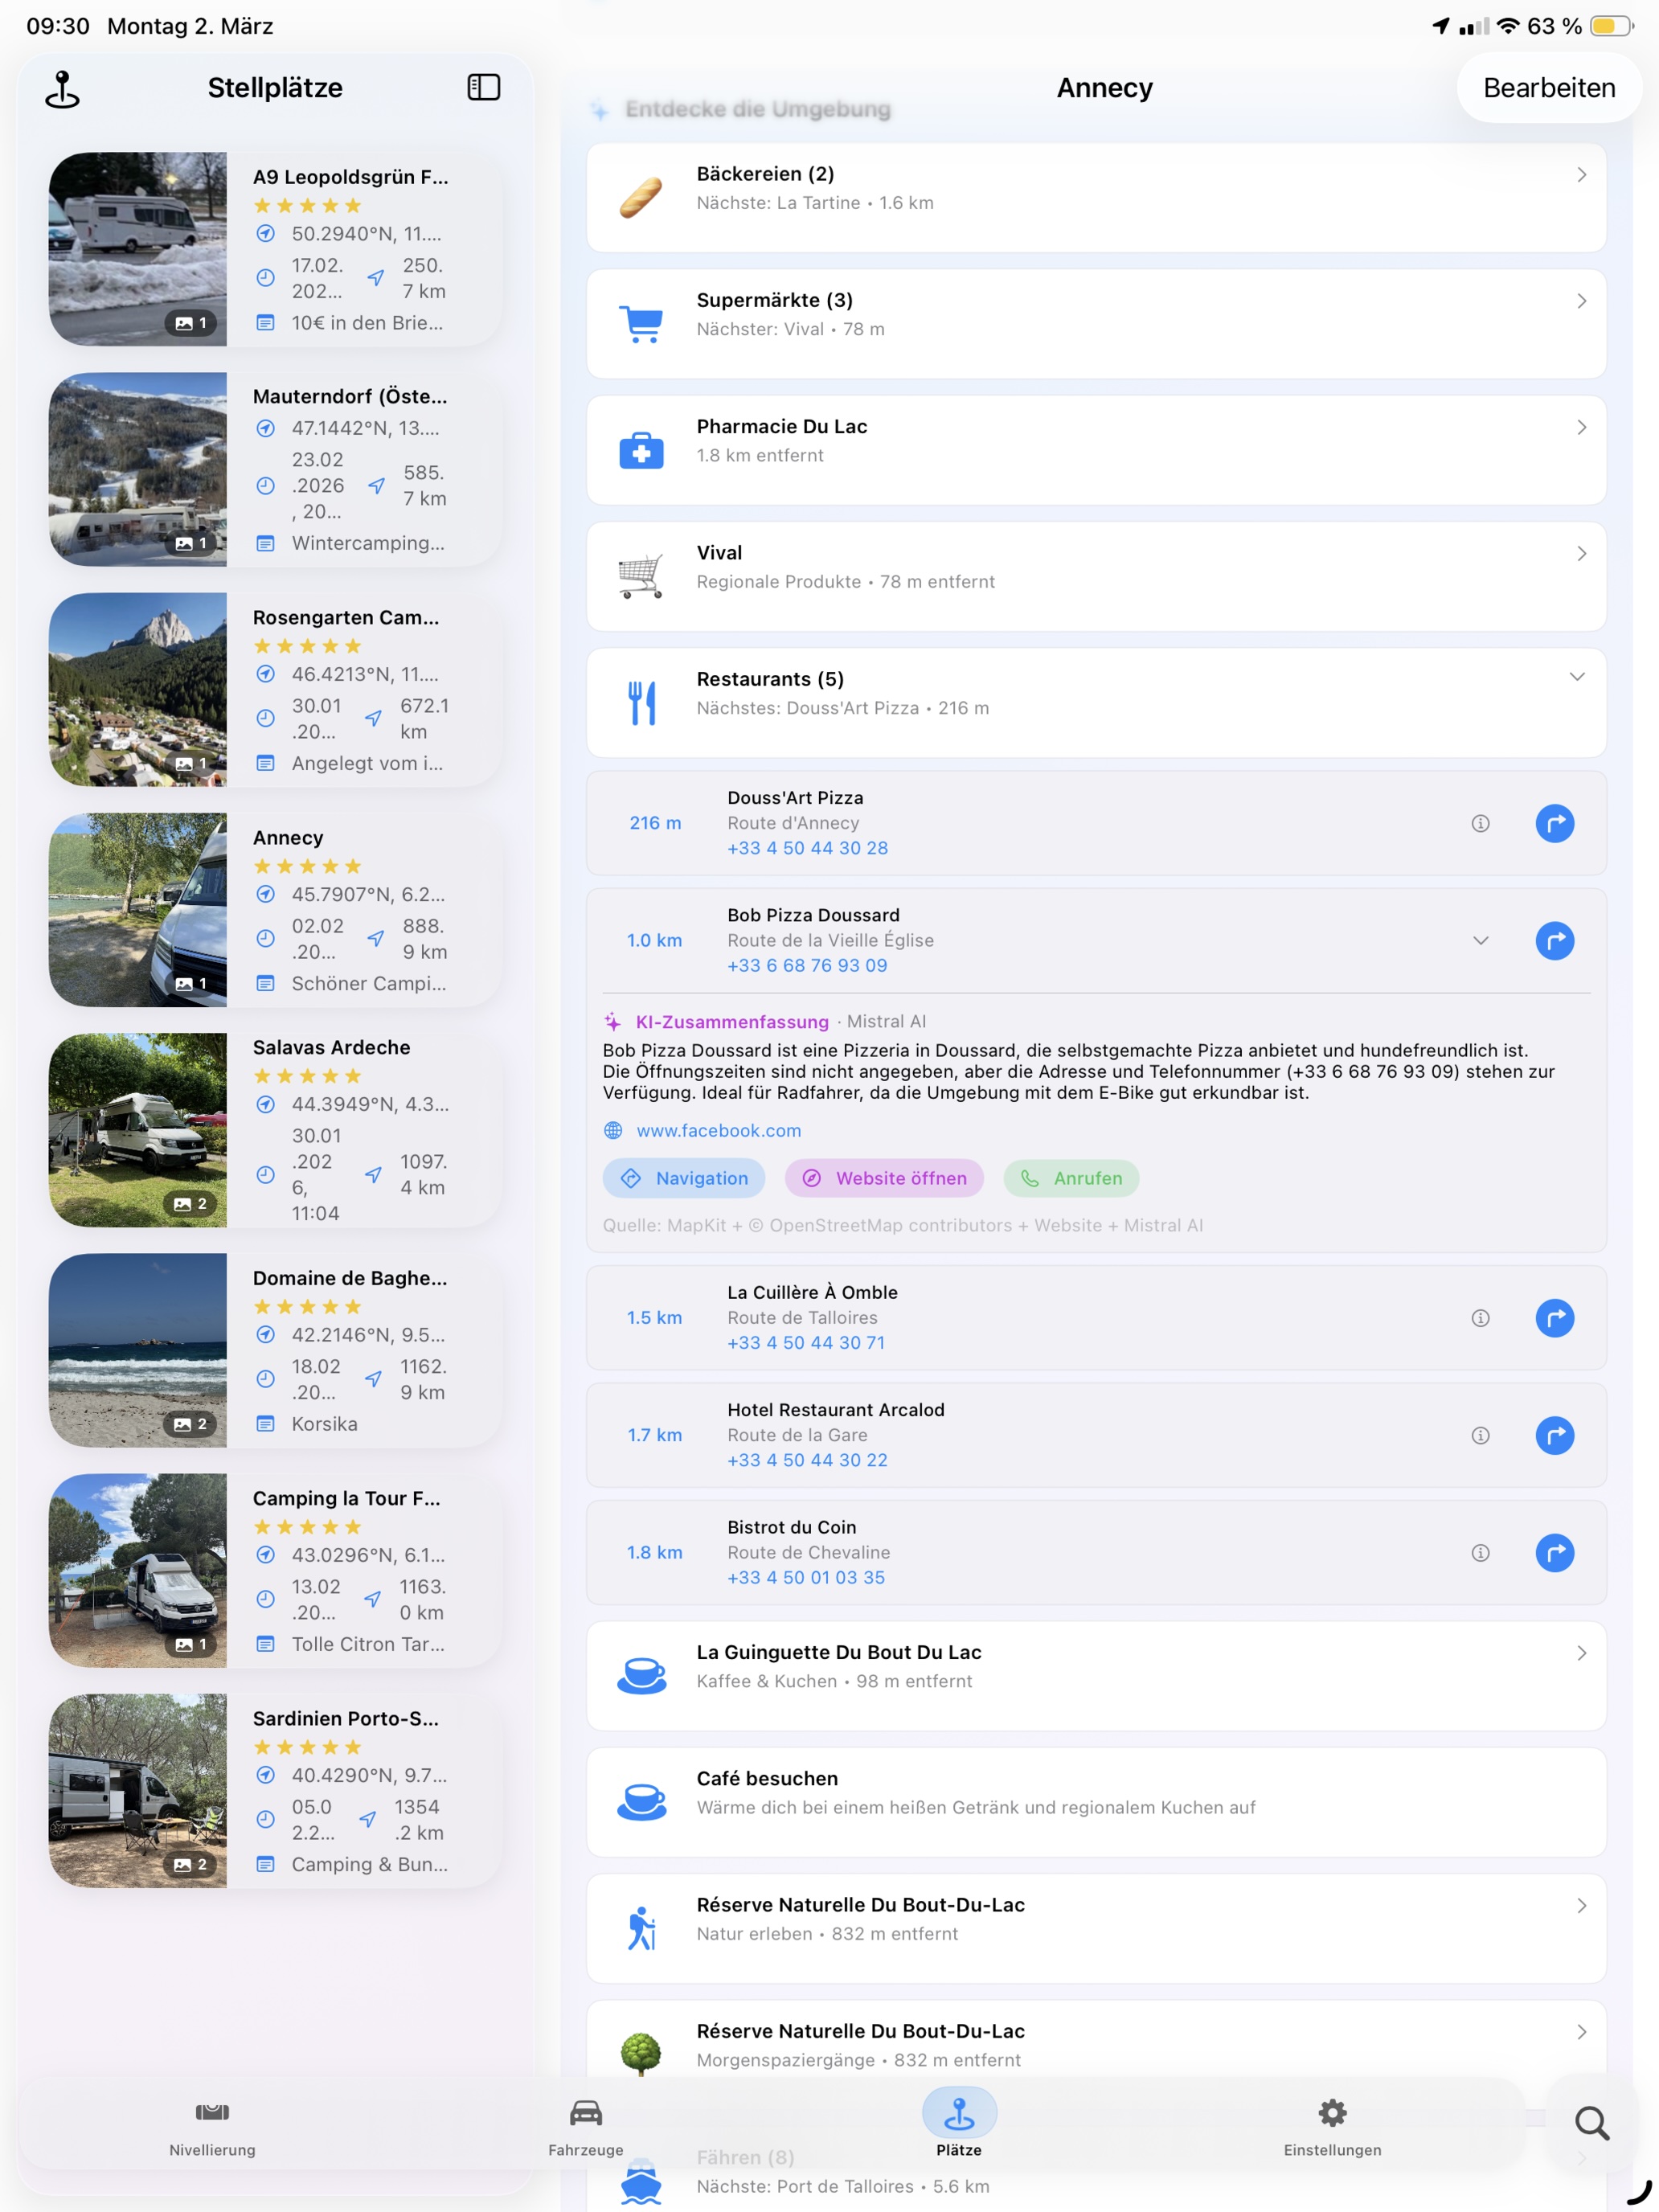
Task: Tap the Website öffnen button
Action: [884, 1178]
